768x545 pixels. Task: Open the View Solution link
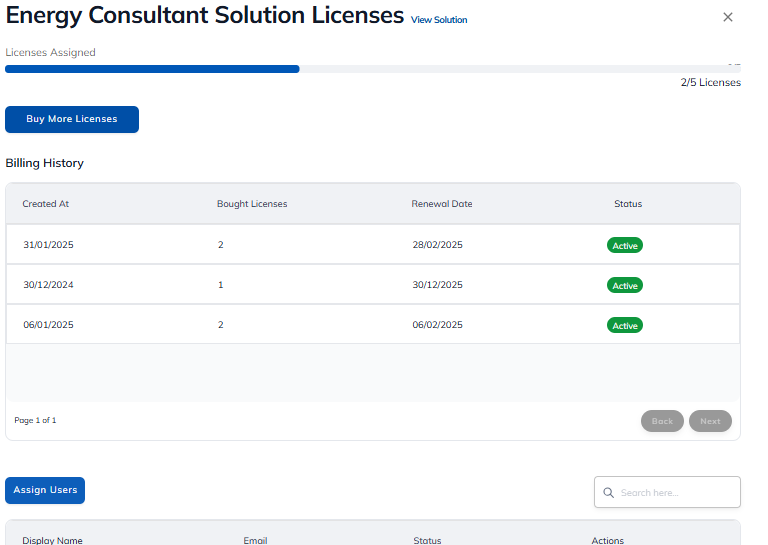coord(438,20)
